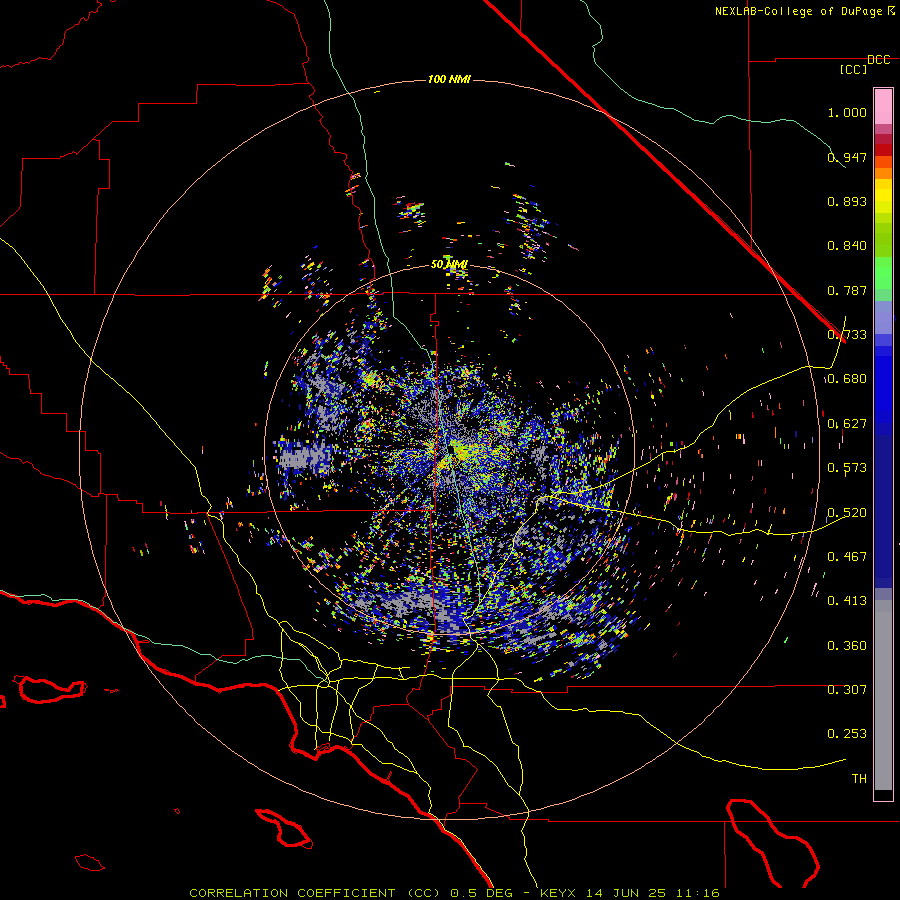The width and height of the screenshot is (900, 900).
Task: Click the black radar site dot at the center
Action: [x=451, y=451]
